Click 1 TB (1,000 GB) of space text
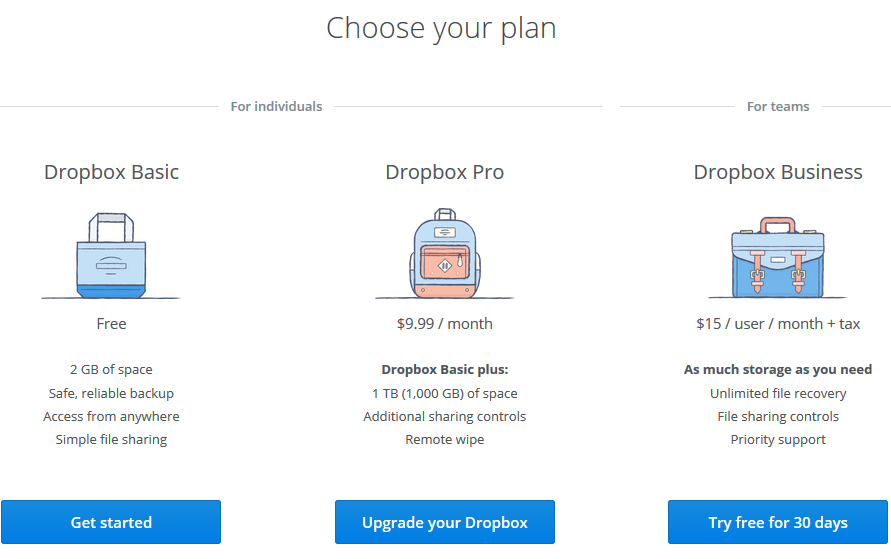The height and width of the screenshot is (559, 891). click(x=445, y=393)
